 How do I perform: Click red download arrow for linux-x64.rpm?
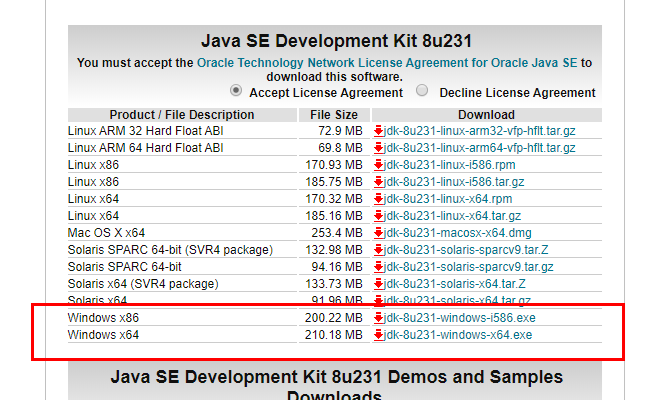[378, 199]
